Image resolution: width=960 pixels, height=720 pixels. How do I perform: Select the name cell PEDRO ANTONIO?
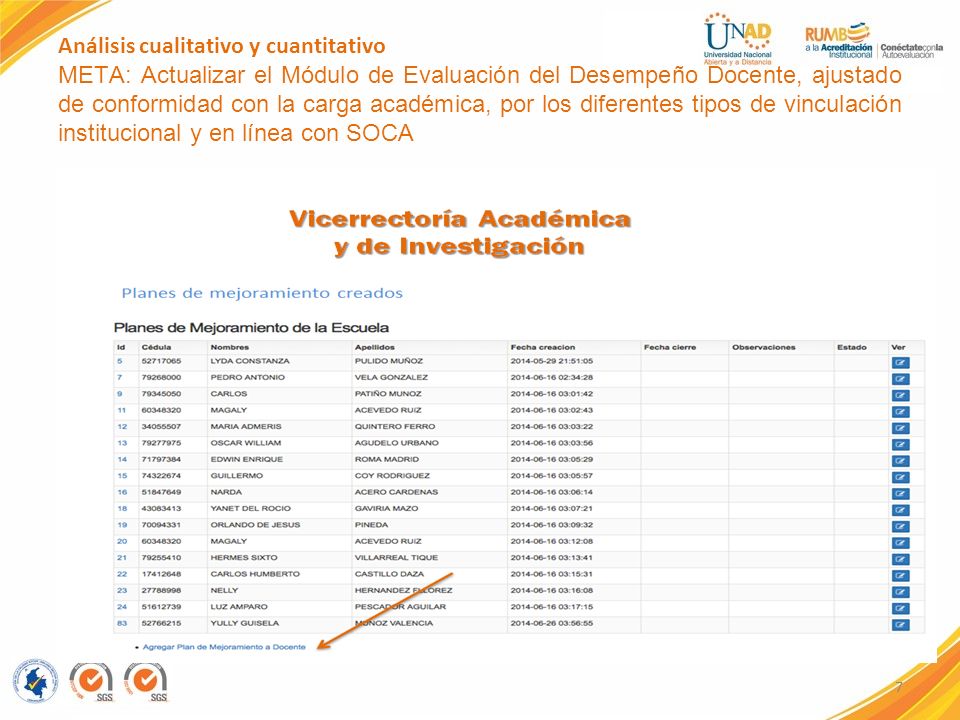tap(247, 377)
